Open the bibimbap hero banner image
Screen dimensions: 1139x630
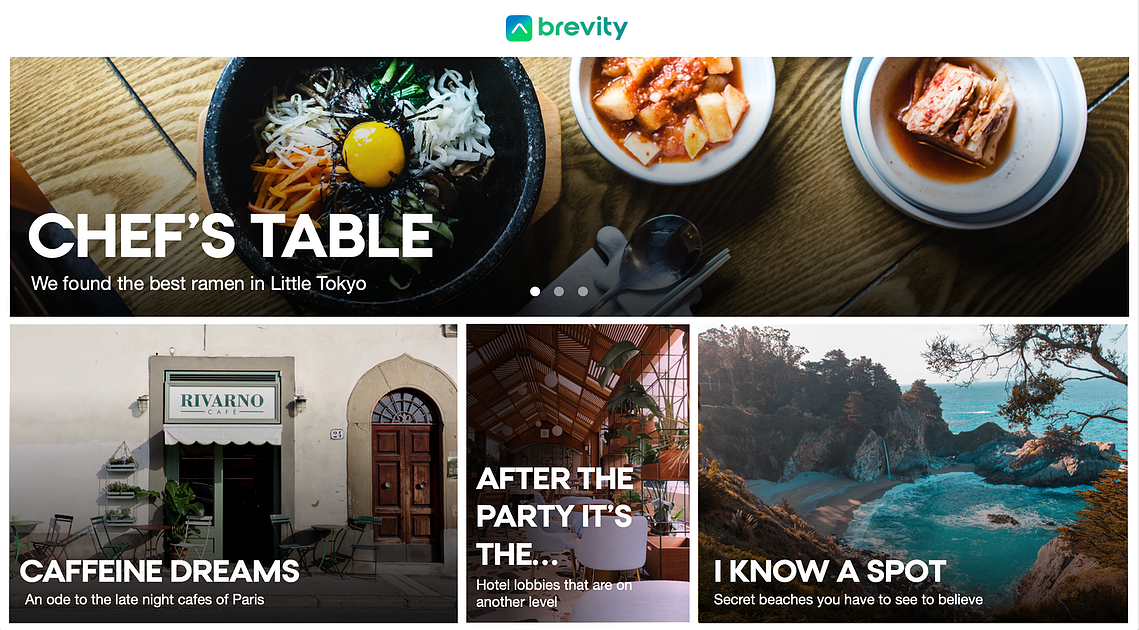pos(569,186)
